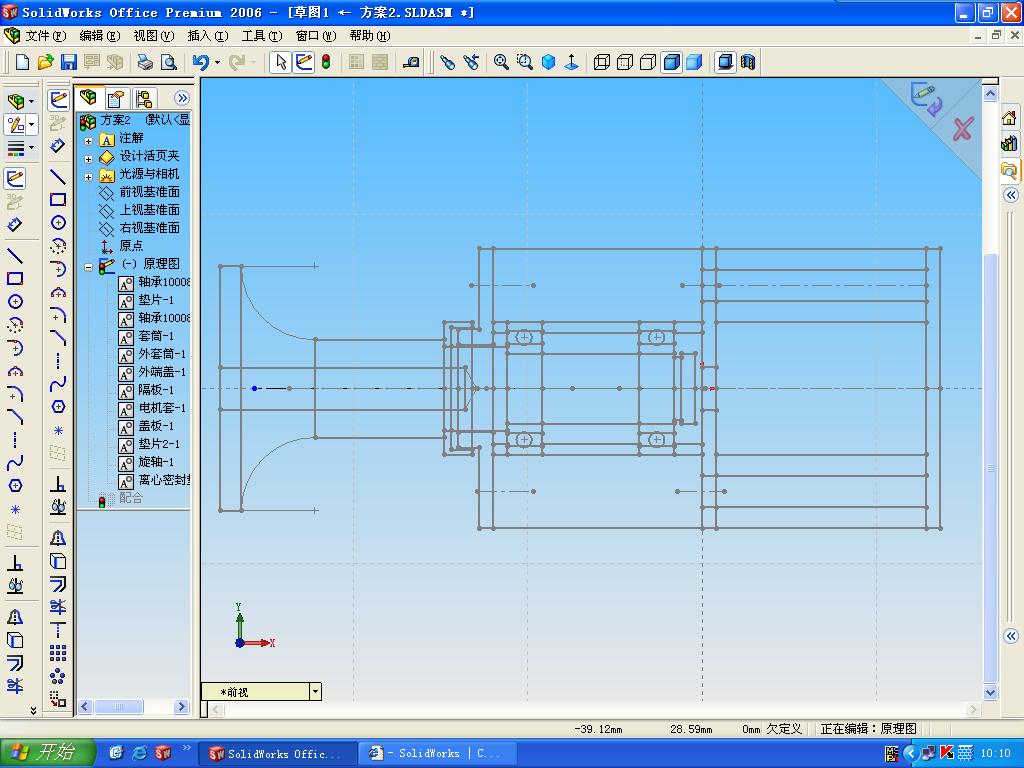1024x768 pixels.
Task: Switch display to Wireframe
Action: click(601, 62)
